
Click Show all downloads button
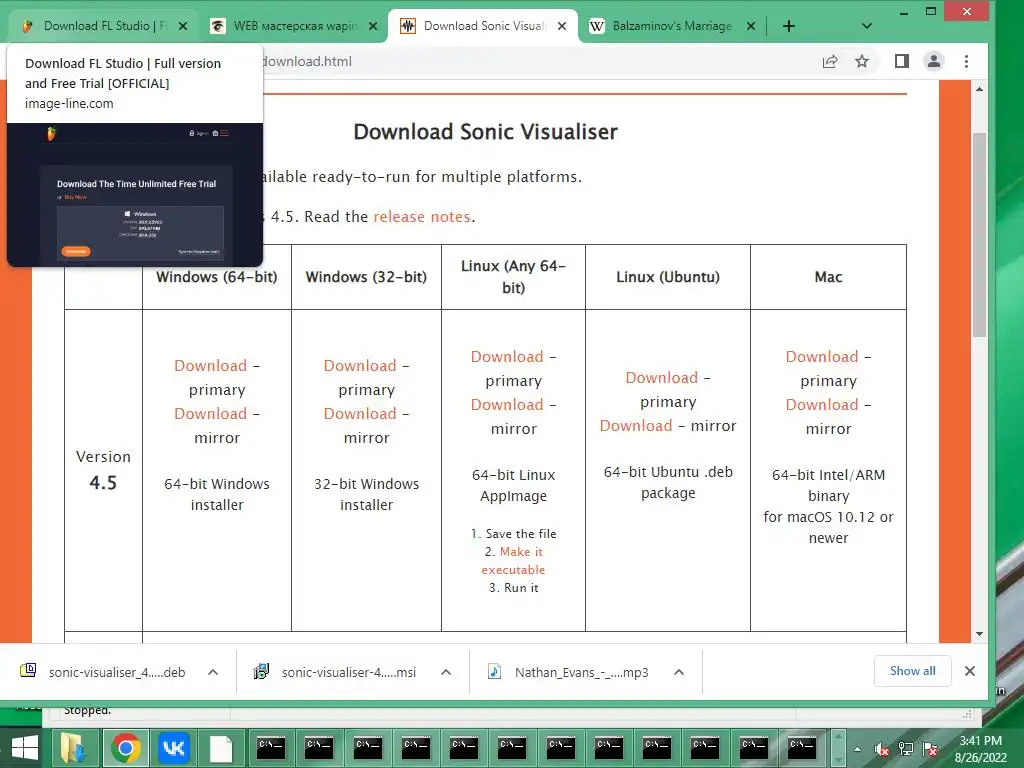(x=912, y=671)
